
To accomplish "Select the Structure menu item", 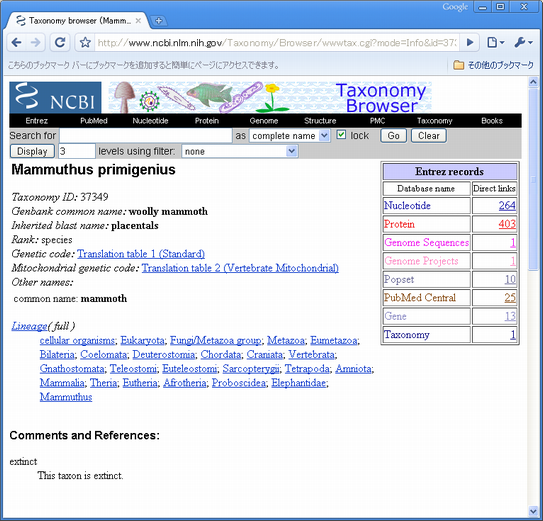I will 320,121.
